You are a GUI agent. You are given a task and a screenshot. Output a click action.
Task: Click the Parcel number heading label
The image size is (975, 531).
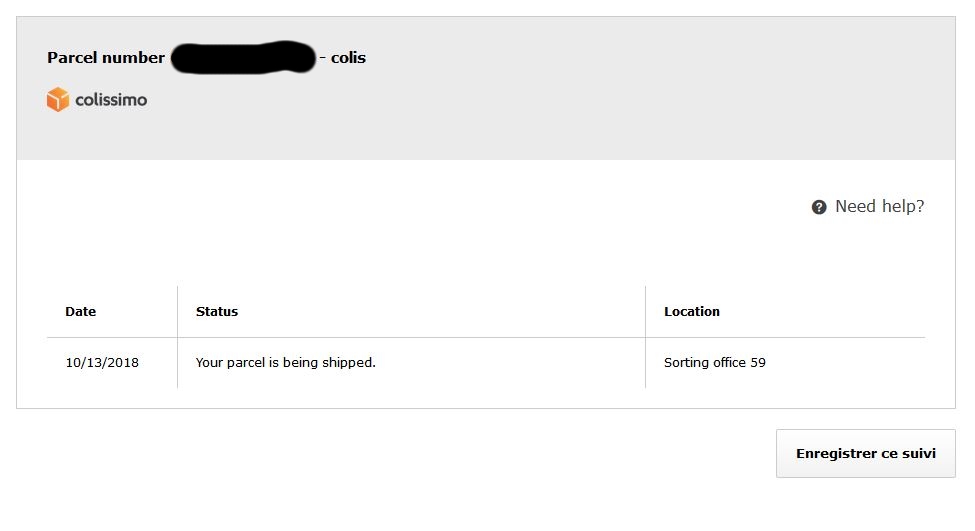pyautogui.click(x=106, y=58)
